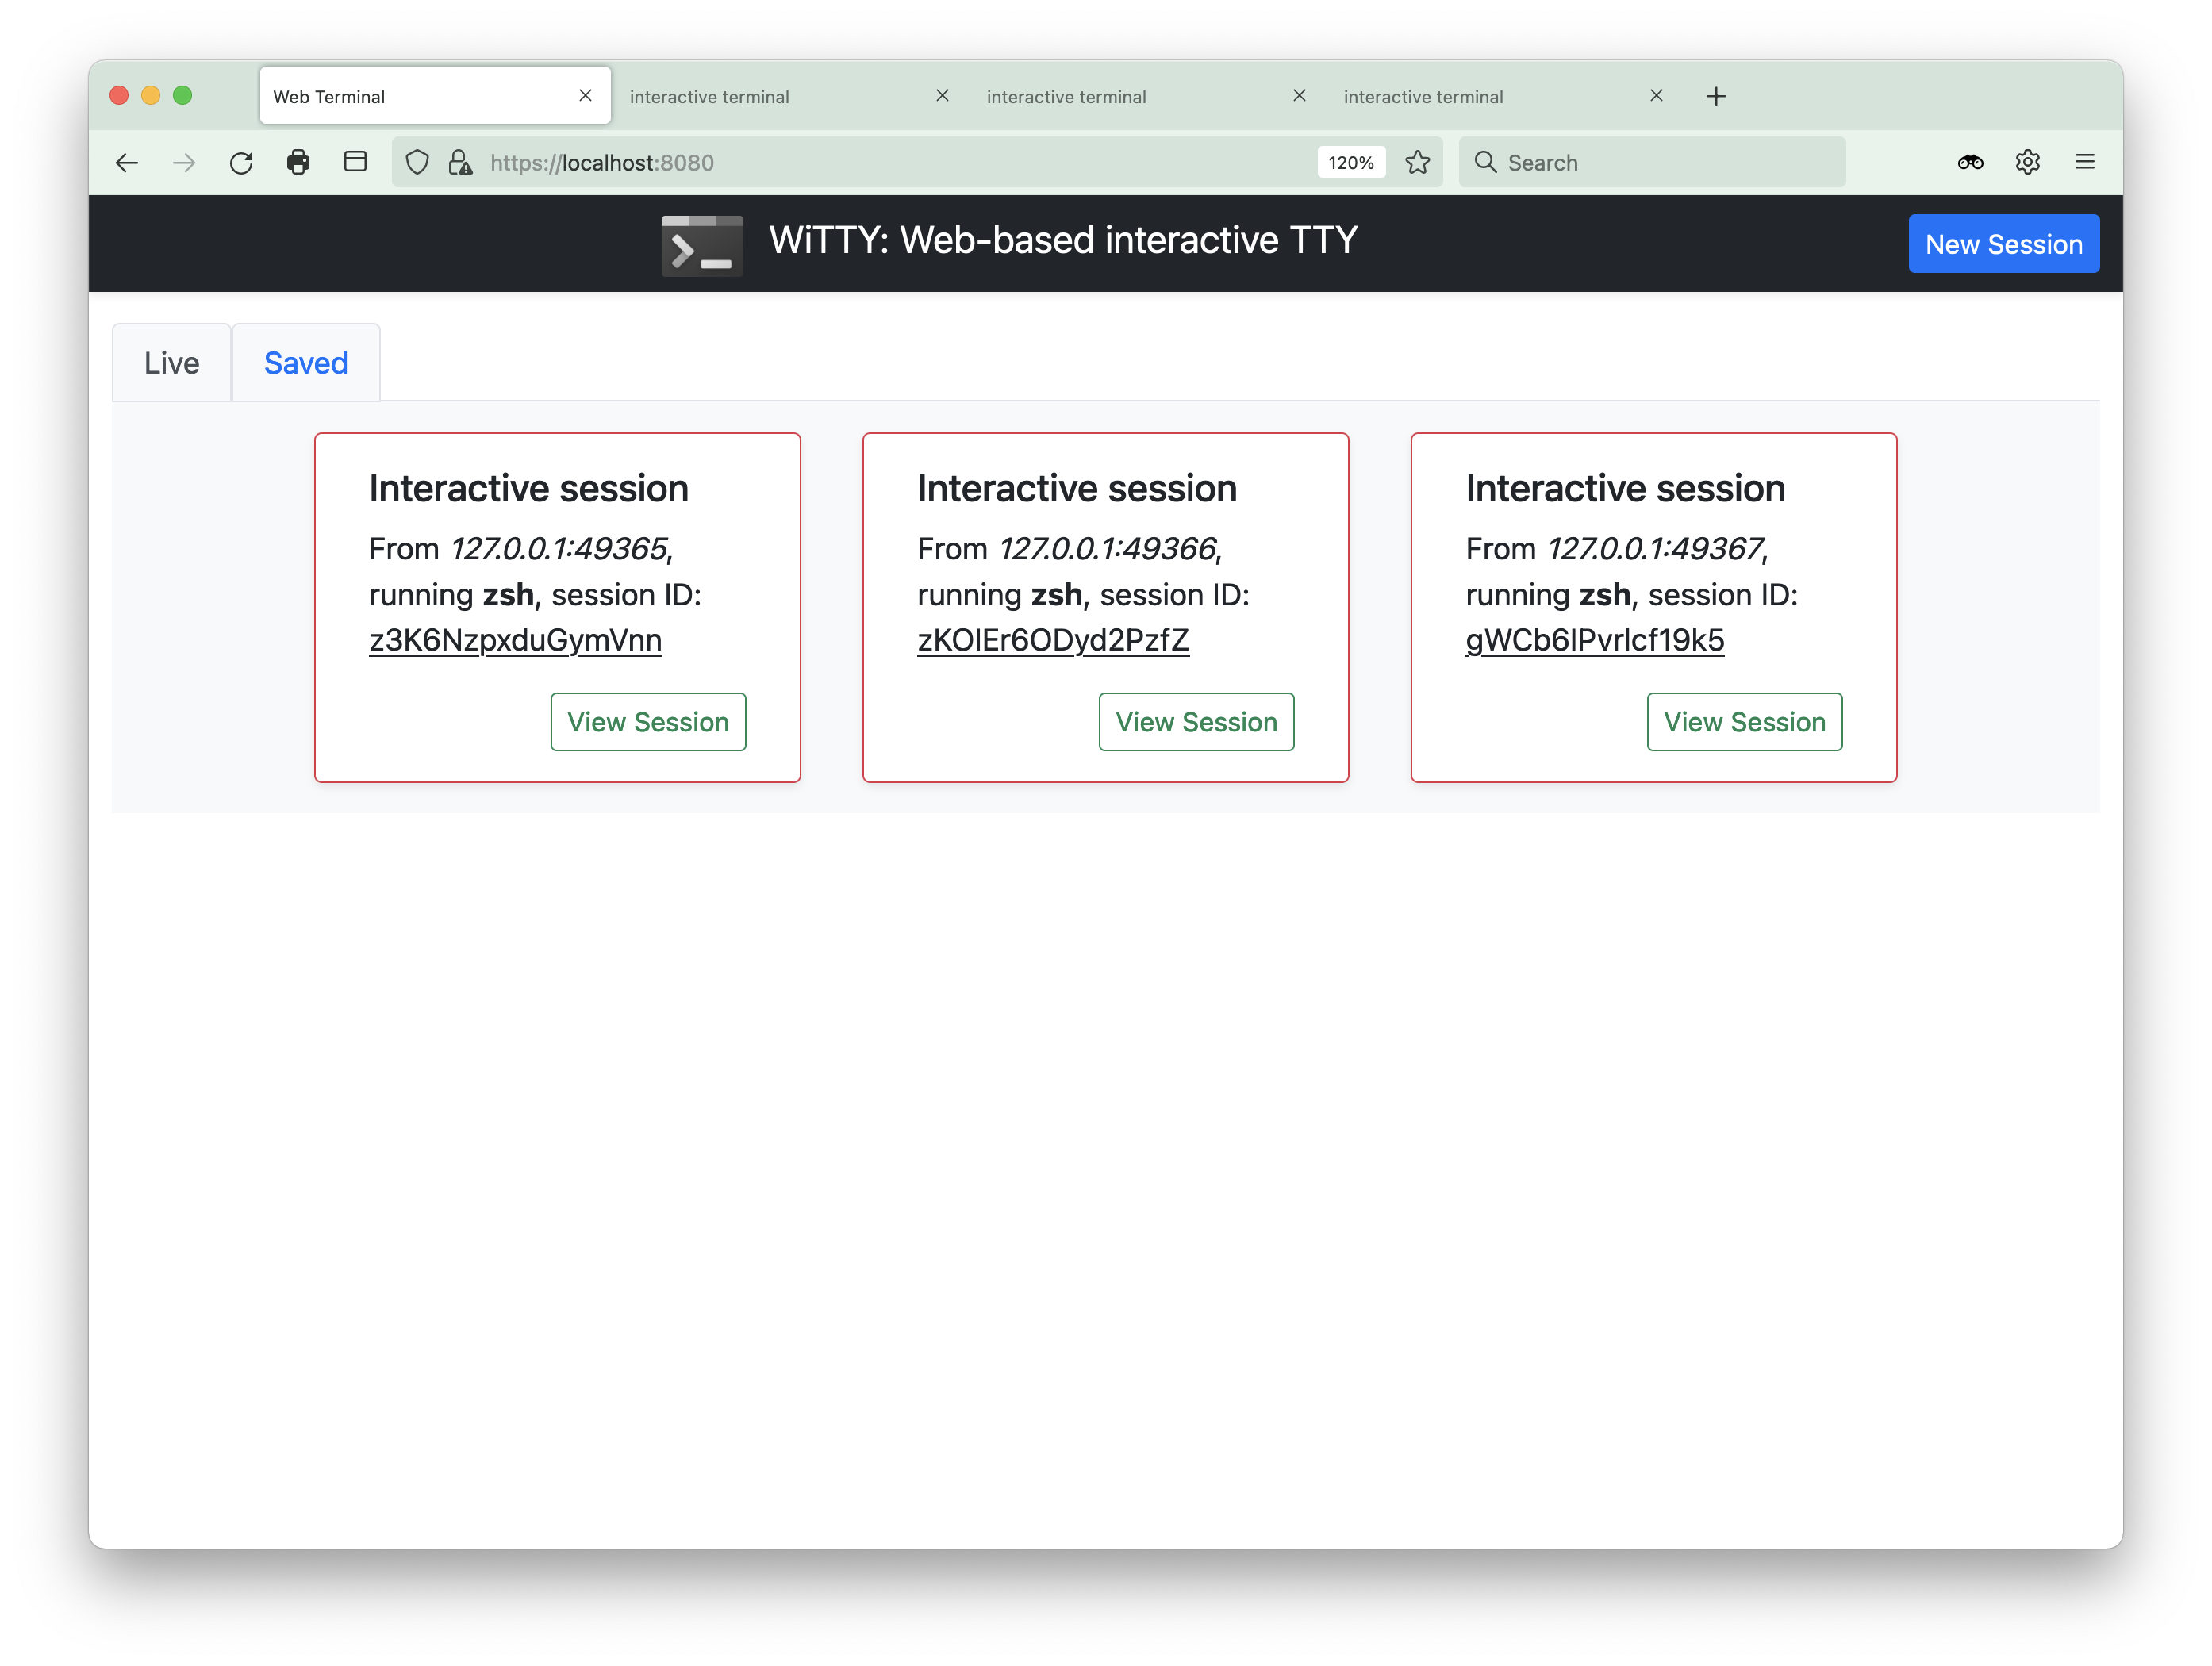This screenshot has height=1666, width=2212.
Task: Click the WiTTY terminal logo icon
Action: 702,245
